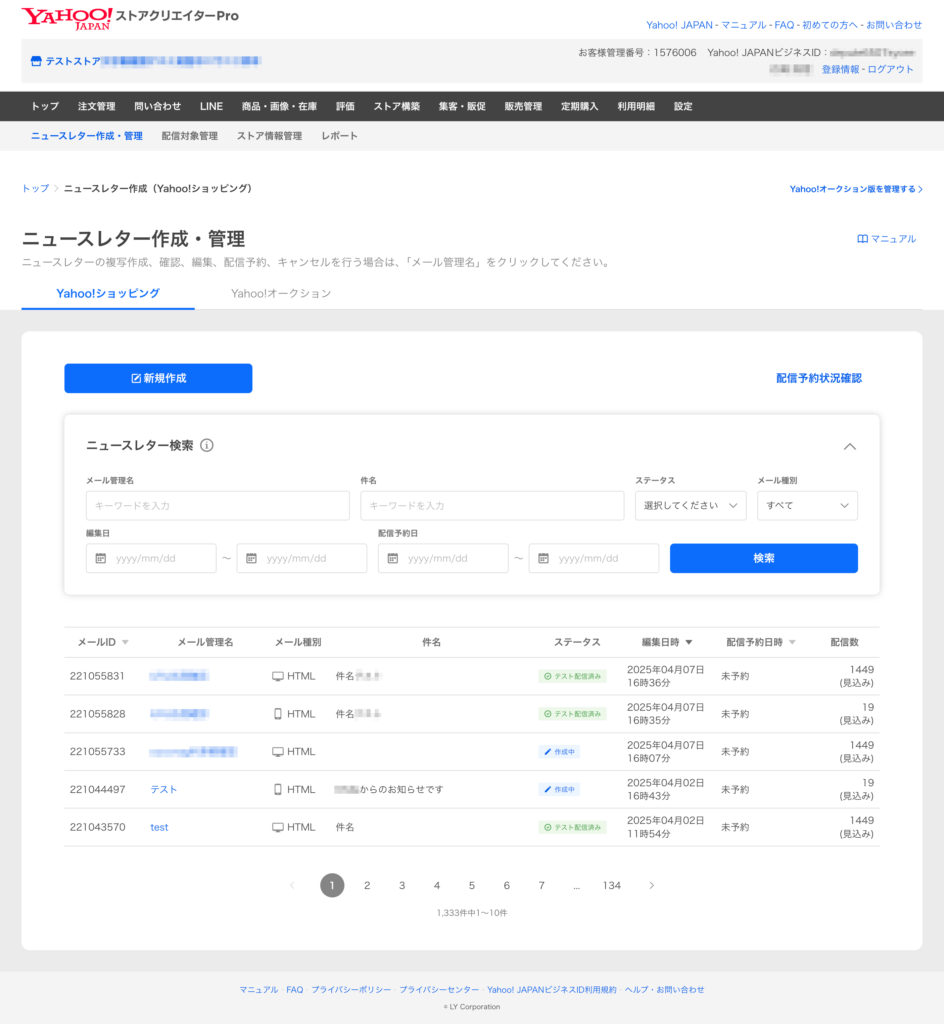This screenshot has width=944, height=1024.
Task: Open the ステータス dropdown
Action: [690, 506]
